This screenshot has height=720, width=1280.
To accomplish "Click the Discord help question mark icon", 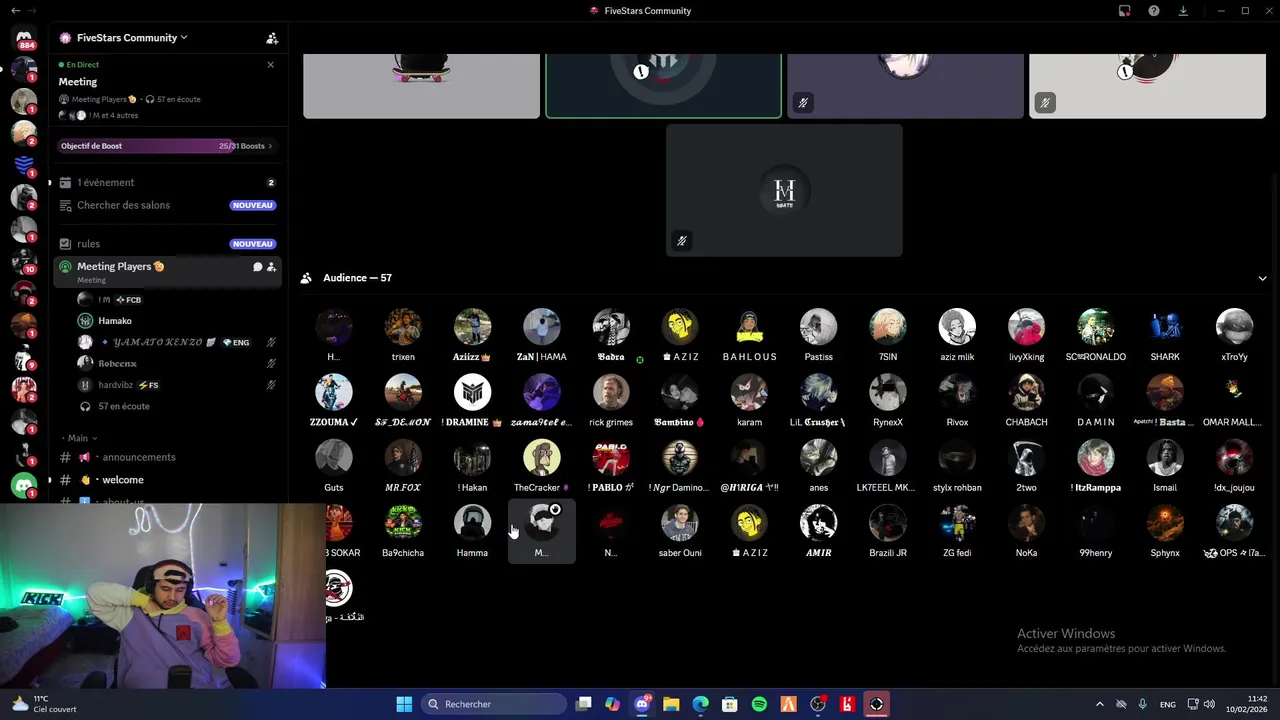I will tap(1154, 11).
